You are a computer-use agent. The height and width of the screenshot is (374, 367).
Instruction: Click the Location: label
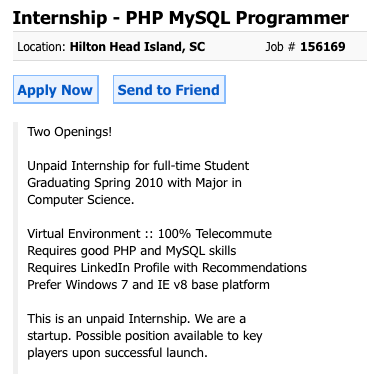click(41, 47)
